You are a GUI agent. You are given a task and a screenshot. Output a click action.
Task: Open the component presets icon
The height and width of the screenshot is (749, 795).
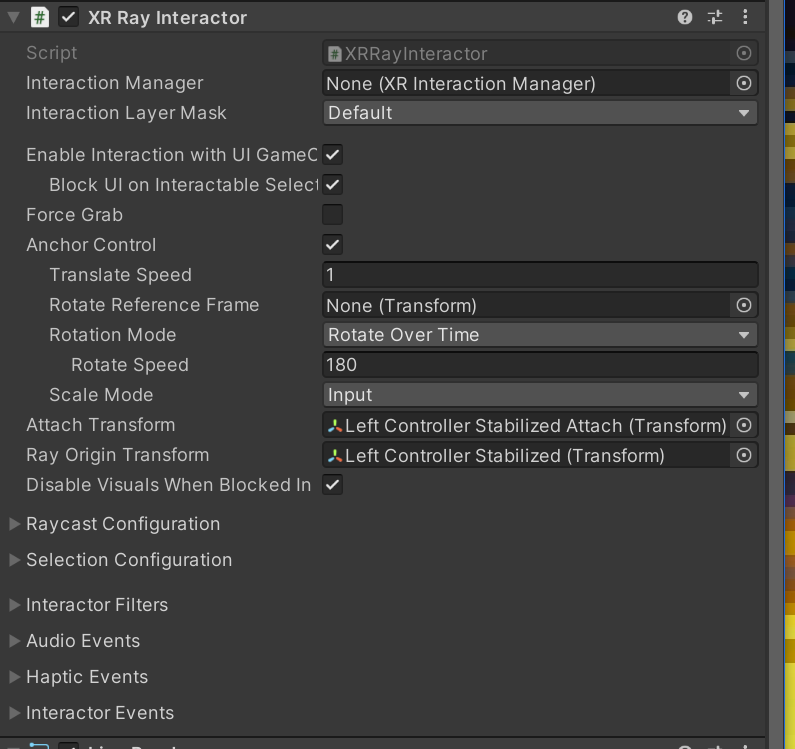pyautogui.click(x=715, y=17)
